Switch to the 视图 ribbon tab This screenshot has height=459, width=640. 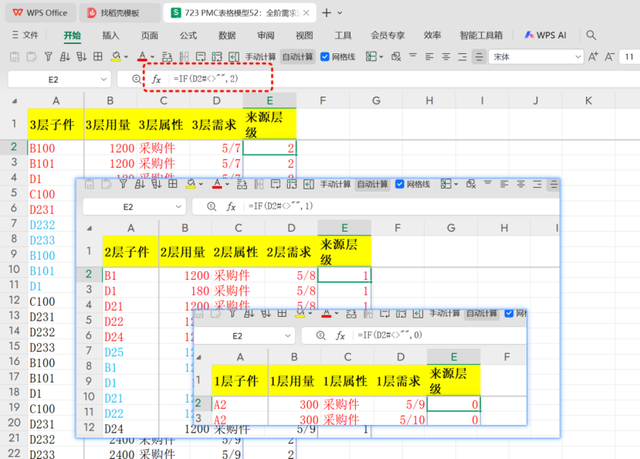304,35
